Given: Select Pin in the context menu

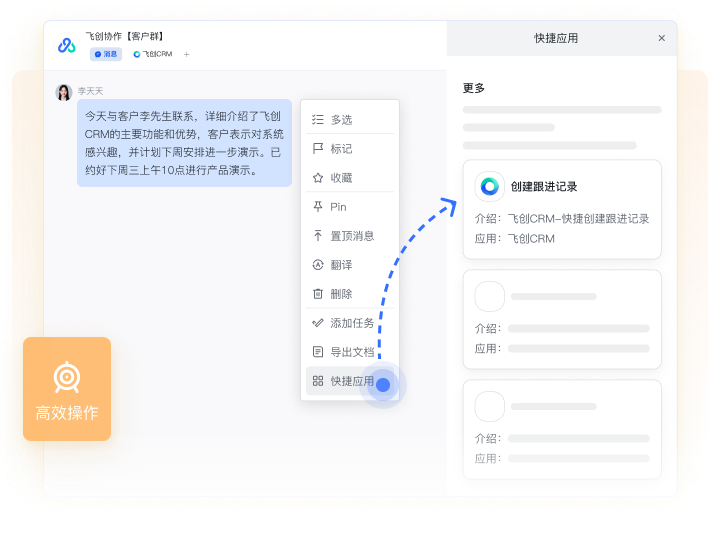Looking at the screenshot, I should 350,207.
